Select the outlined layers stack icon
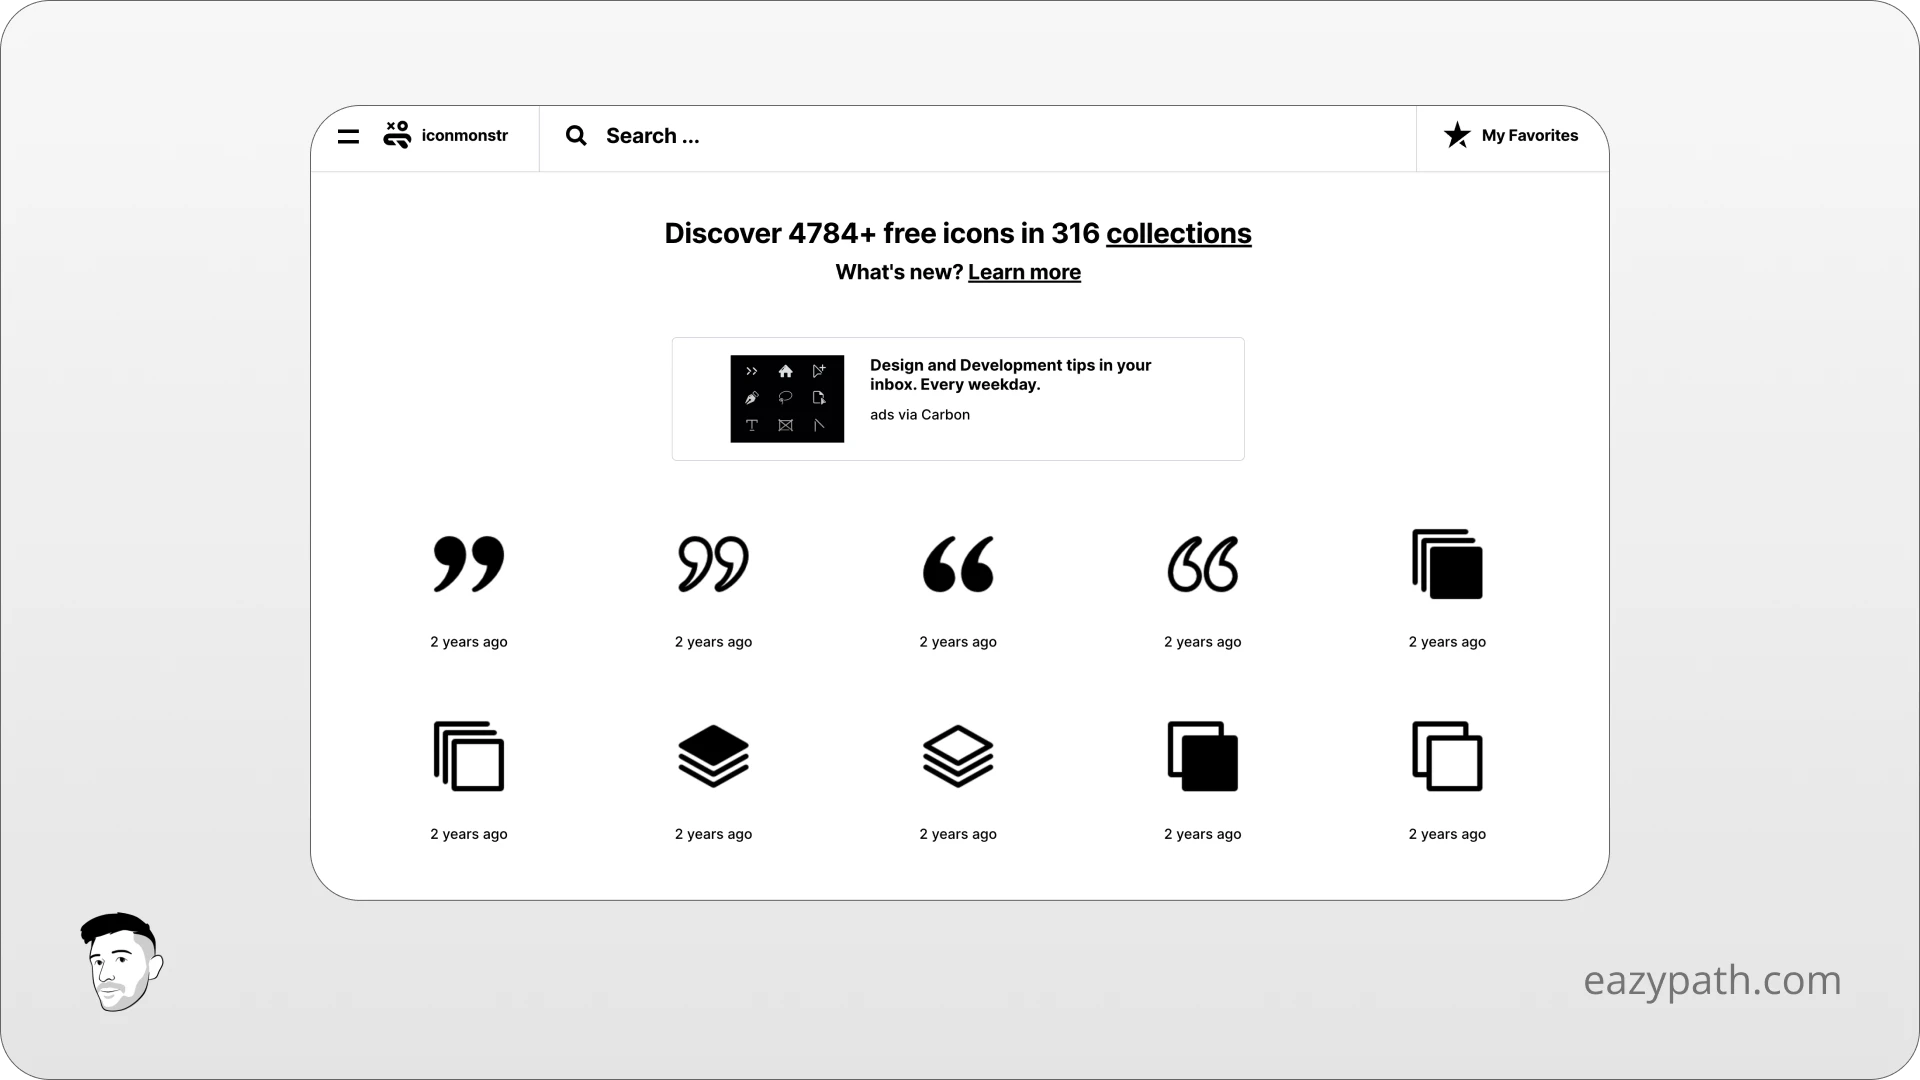Image resolution: width=1920 pixels, height=1080 pixels. click(x=957, y=756)
